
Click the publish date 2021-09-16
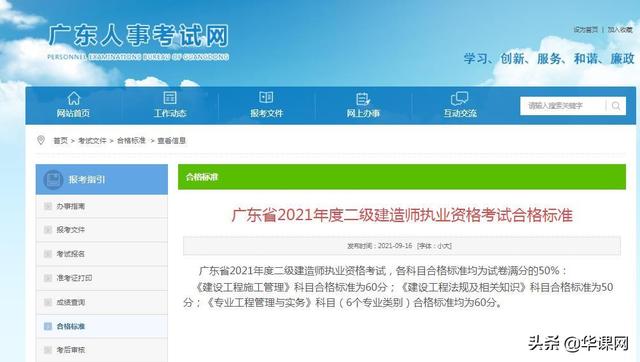pos(395,246)
